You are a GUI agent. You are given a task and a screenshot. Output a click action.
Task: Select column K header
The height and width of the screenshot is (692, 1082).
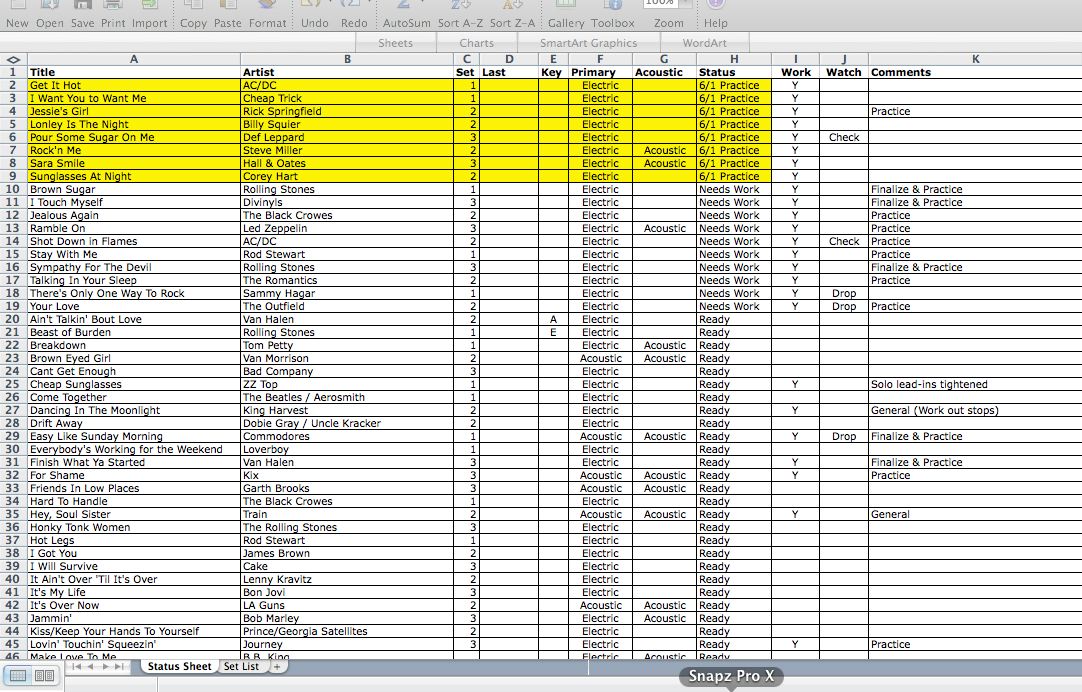975,59
